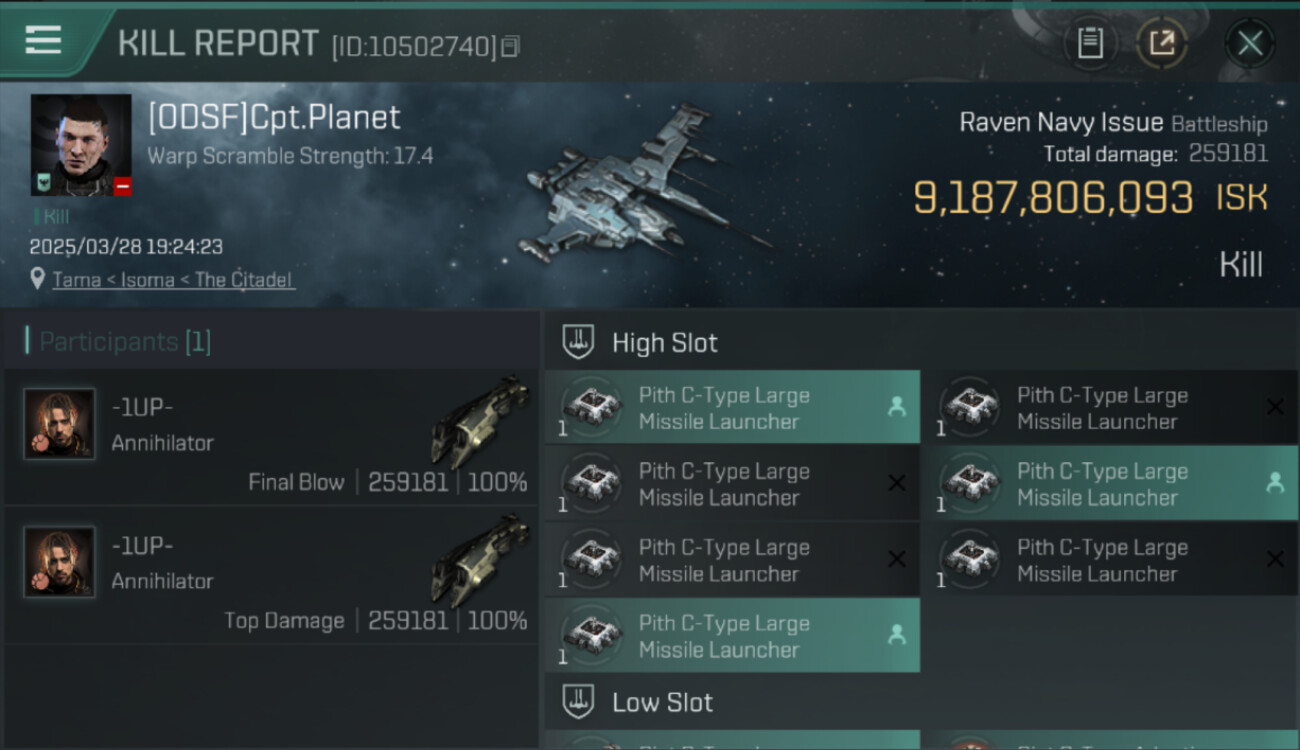The height and width of the screenshot is (750, 1300).
Task: Click the red minus standing badge
Action: click(122, 186)
